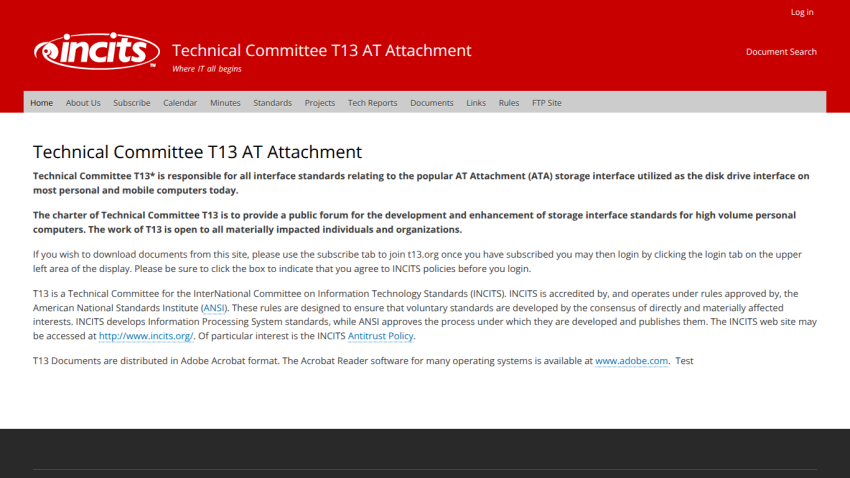Open the FTP Site menu item
The height and width of the screenshot is (478, 850).
point(546,102)
